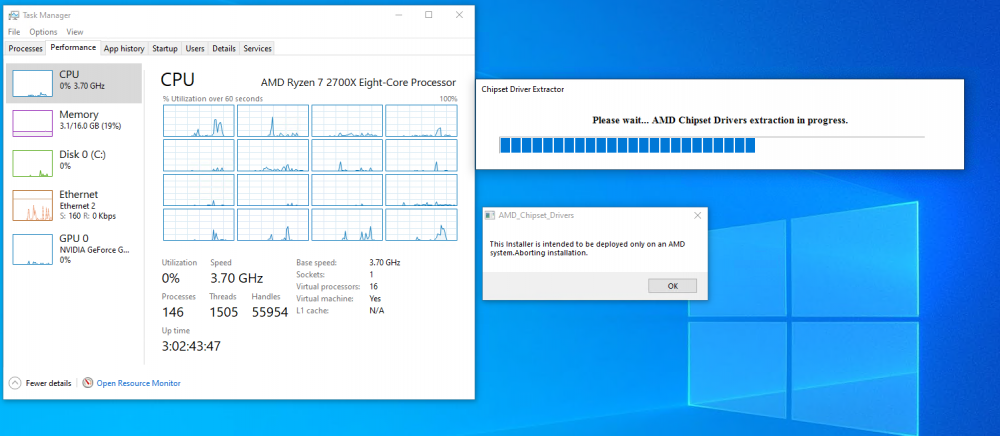1000x436 pixels.
Task: Close the AMD_Chipset_Drivers dialog
Action: click(x=697, y=215)
